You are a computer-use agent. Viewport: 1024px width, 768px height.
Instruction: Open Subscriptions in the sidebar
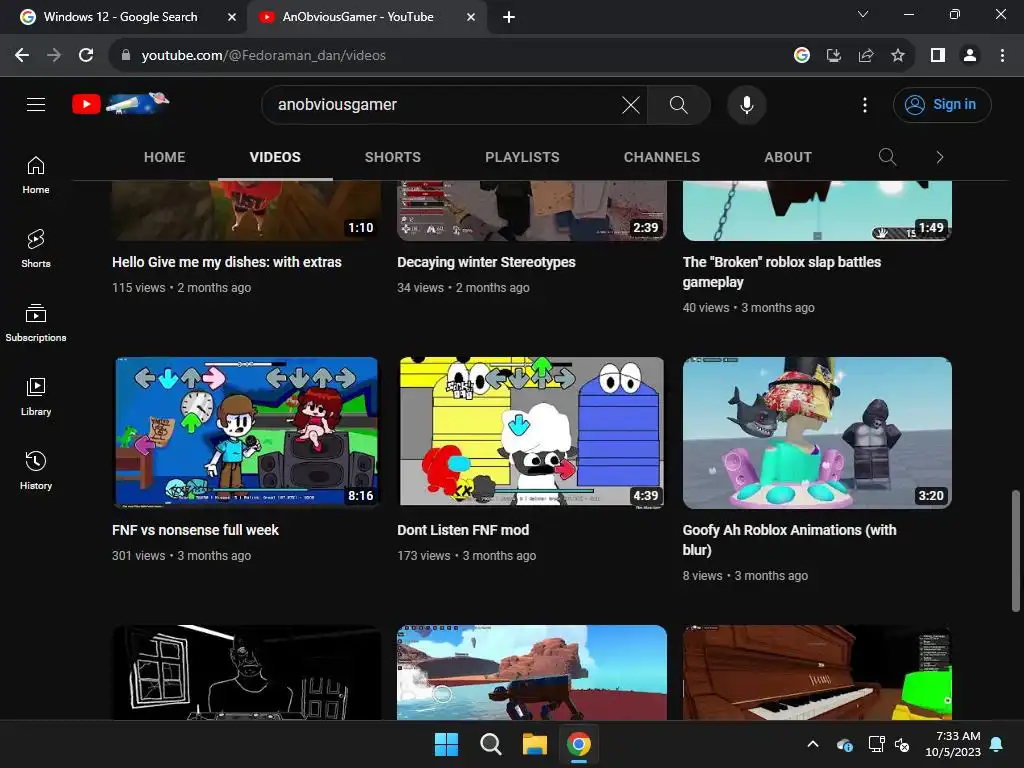pyautogui.click(x=36, y=323)
